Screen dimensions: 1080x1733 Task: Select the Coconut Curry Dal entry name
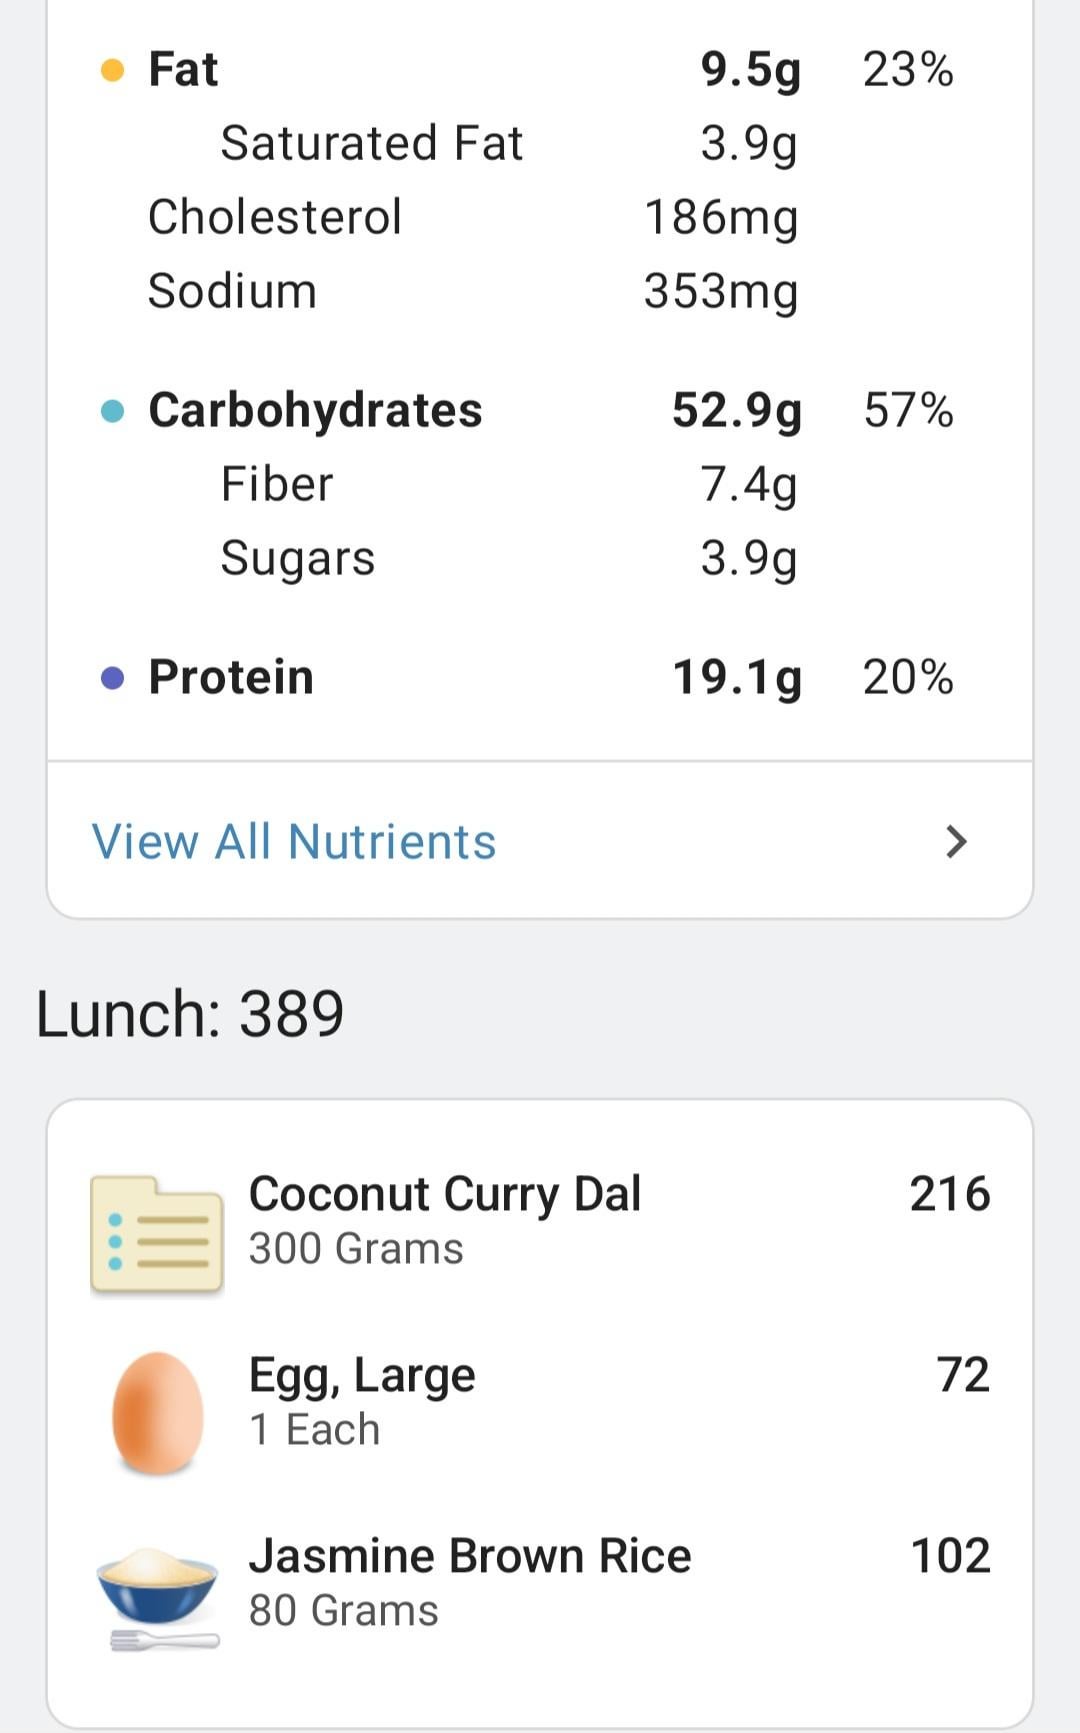pyautogui.click(x=444, y=1193)
